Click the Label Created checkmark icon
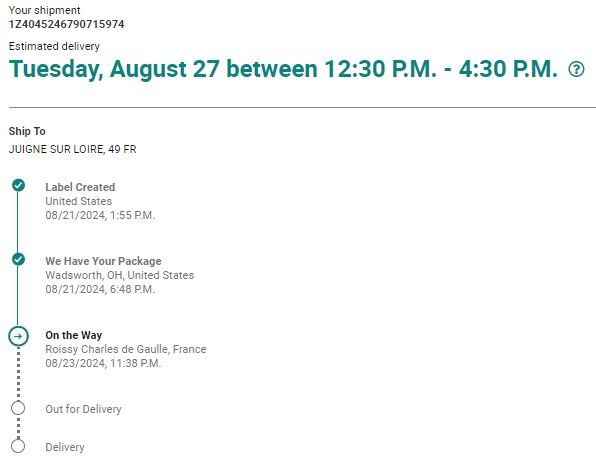This screenshot has height=463, width=596. (x=18, y=185)
